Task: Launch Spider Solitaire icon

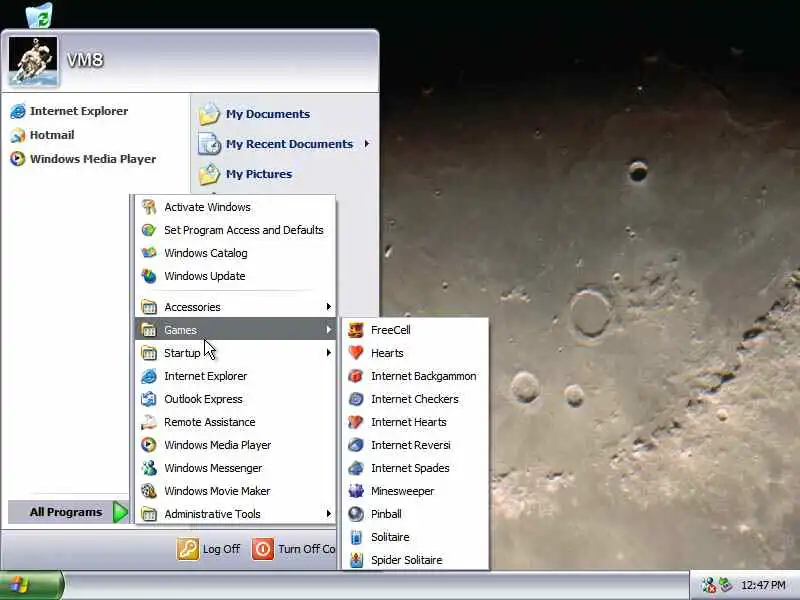Action: [x=356, y=560]
